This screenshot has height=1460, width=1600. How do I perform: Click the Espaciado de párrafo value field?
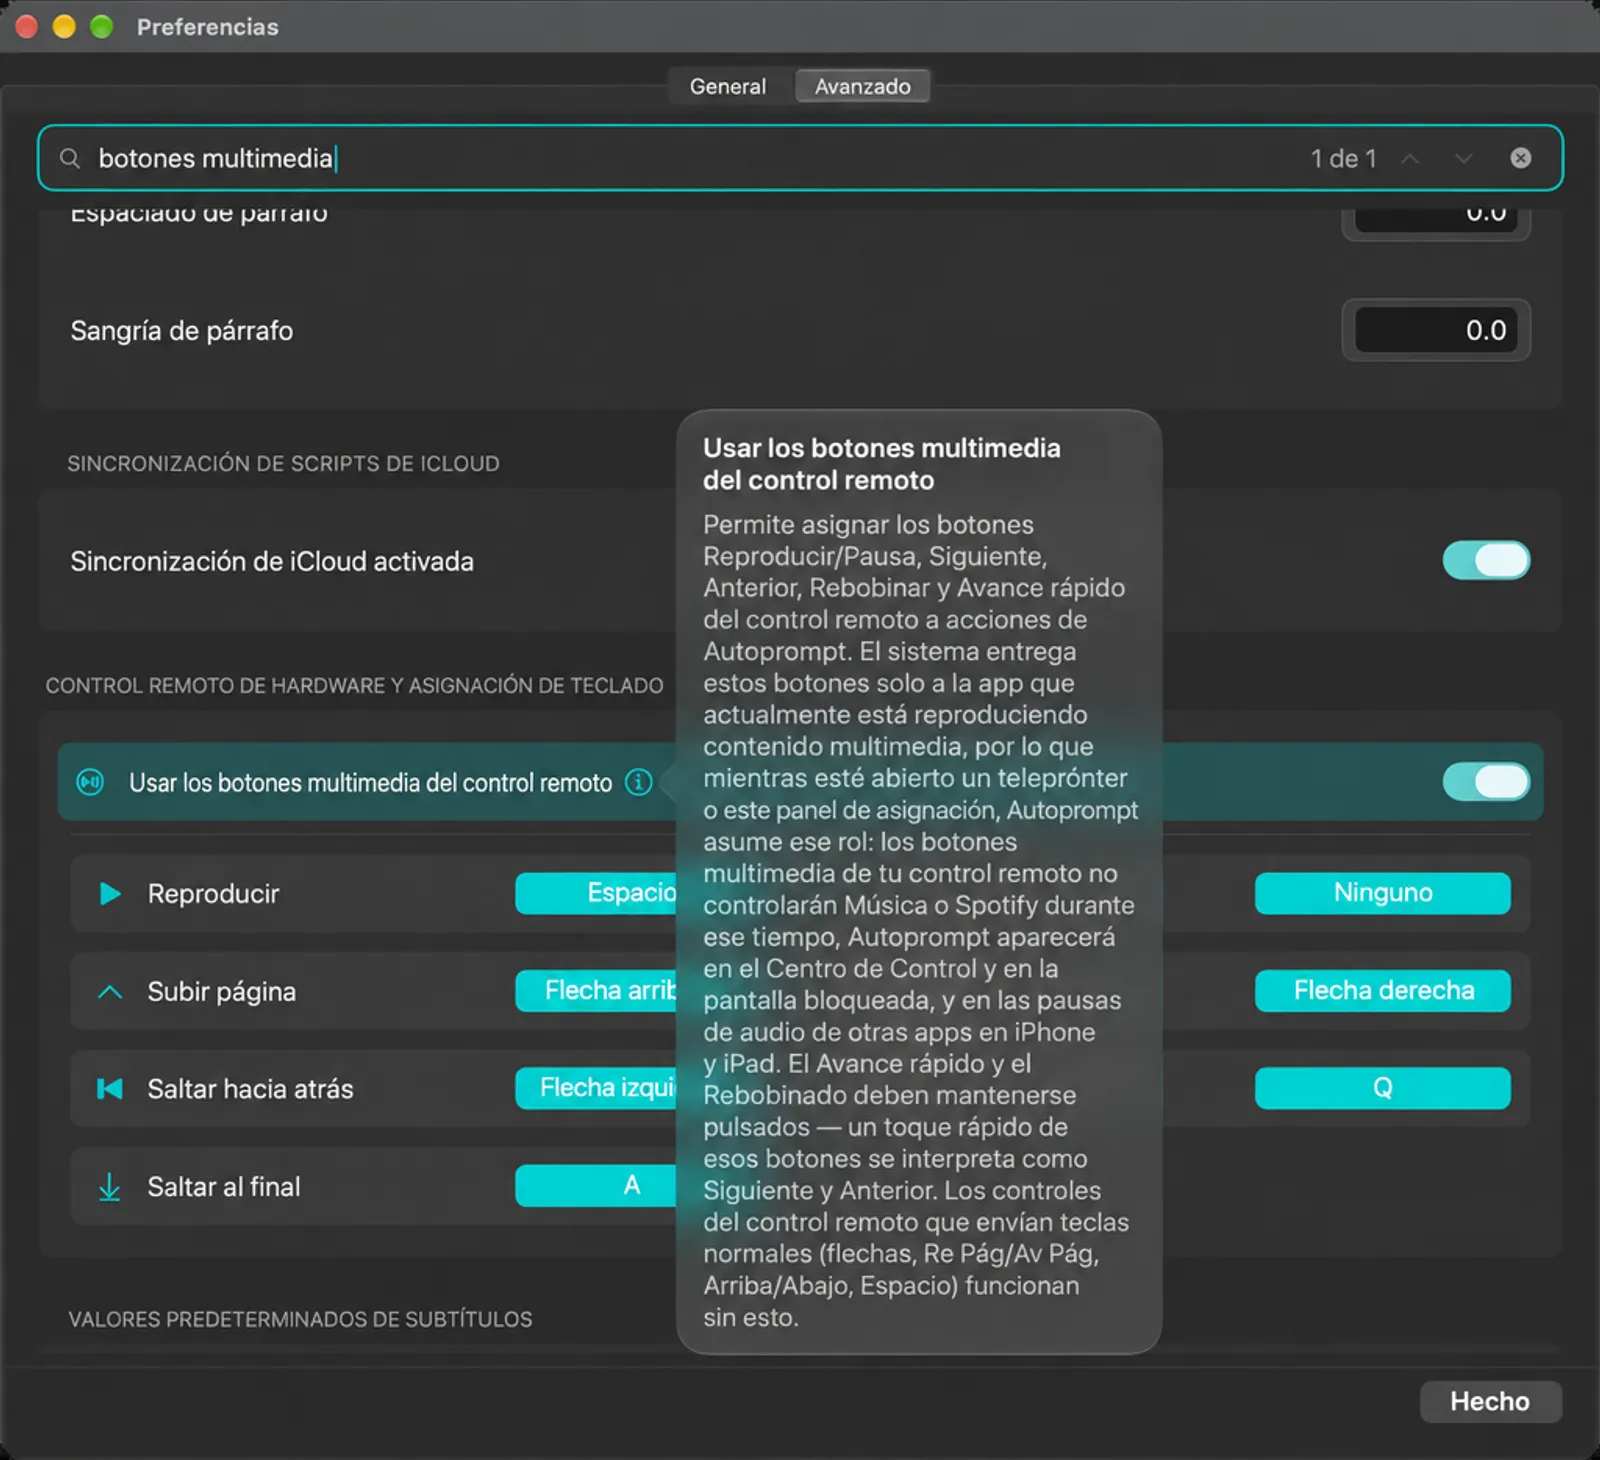pyautogui.click(x=1436, y=219)
